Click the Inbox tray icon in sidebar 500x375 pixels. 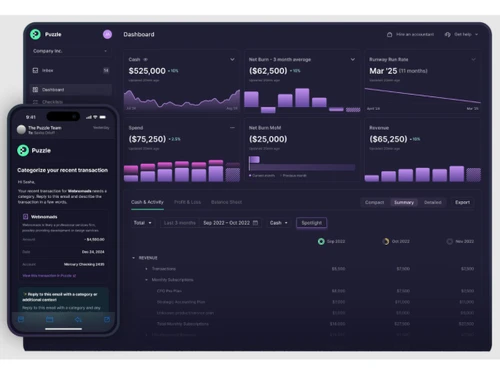[35, 70]
